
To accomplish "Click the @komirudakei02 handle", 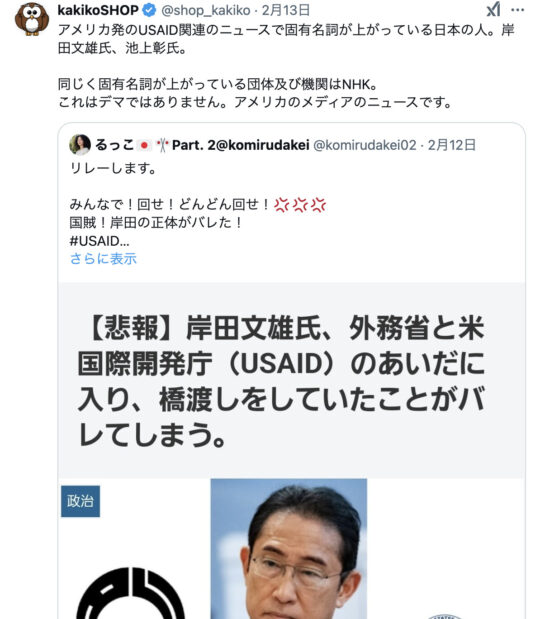I will (x=365, y=145).
